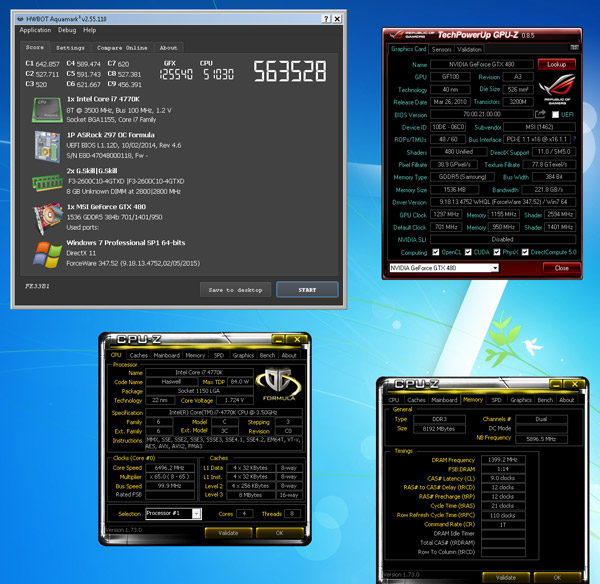Toggle the DirectCompute 5.0 checkbox
This screenshot has width=600, height=584.
525,252
